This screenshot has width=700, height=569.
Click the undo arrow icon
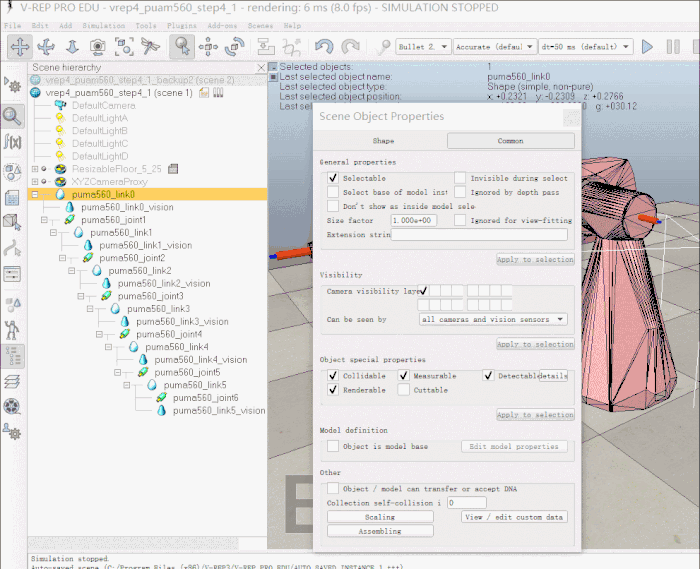tap(324, 46)
